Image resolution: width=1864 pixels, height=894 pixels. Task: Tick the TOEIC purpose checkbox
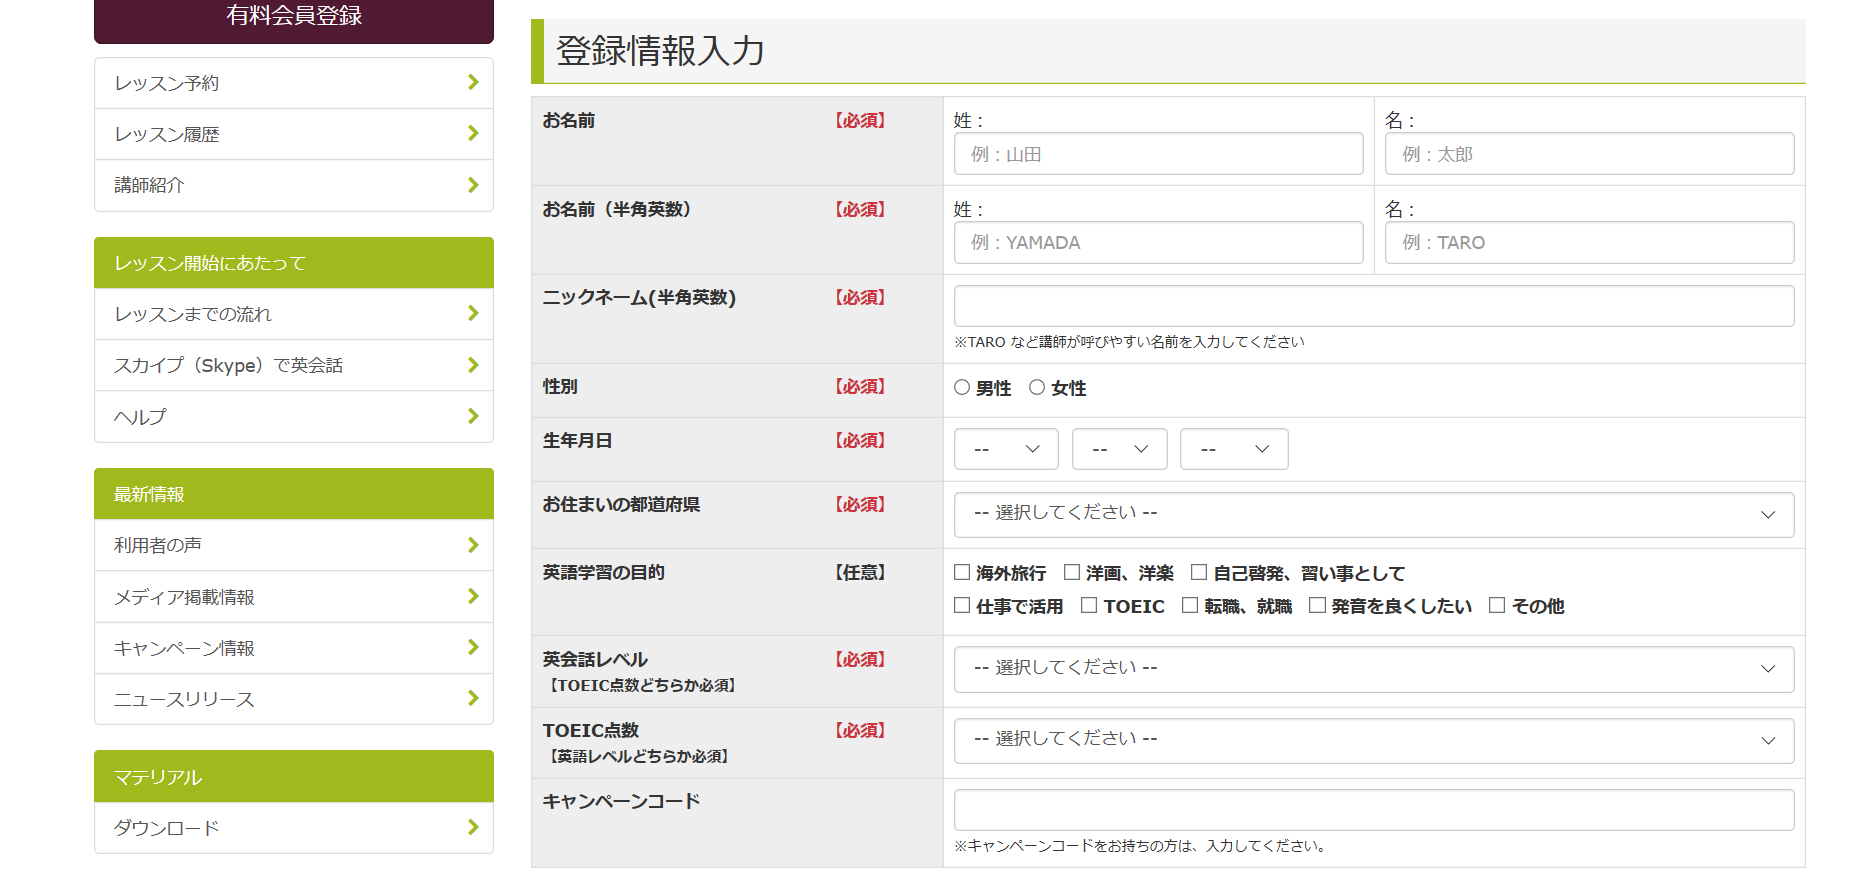point(1089,605)
